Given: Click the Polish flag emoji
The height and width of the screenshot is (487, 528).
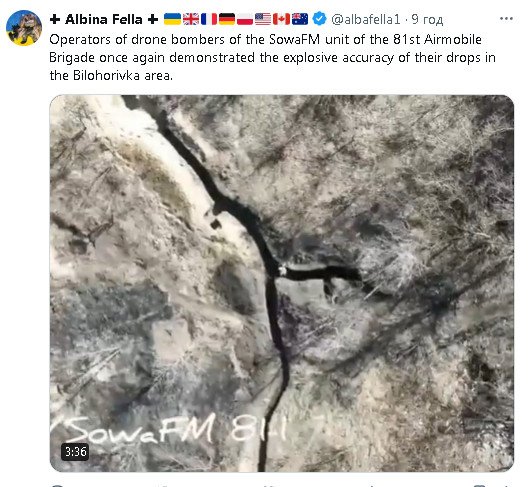Looking at the screenshot, I should tap(245, 19).
